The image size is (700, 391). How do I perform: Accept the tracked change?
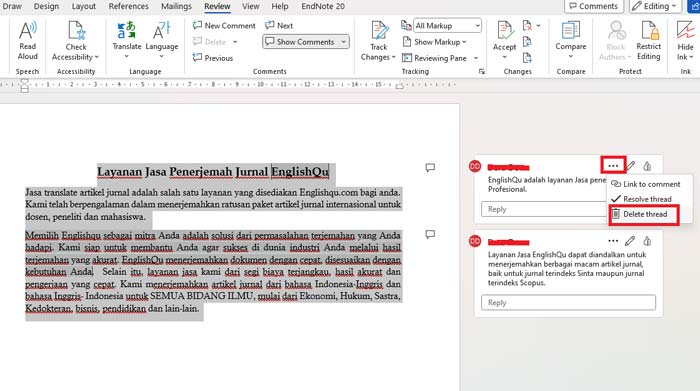point(504,36)
